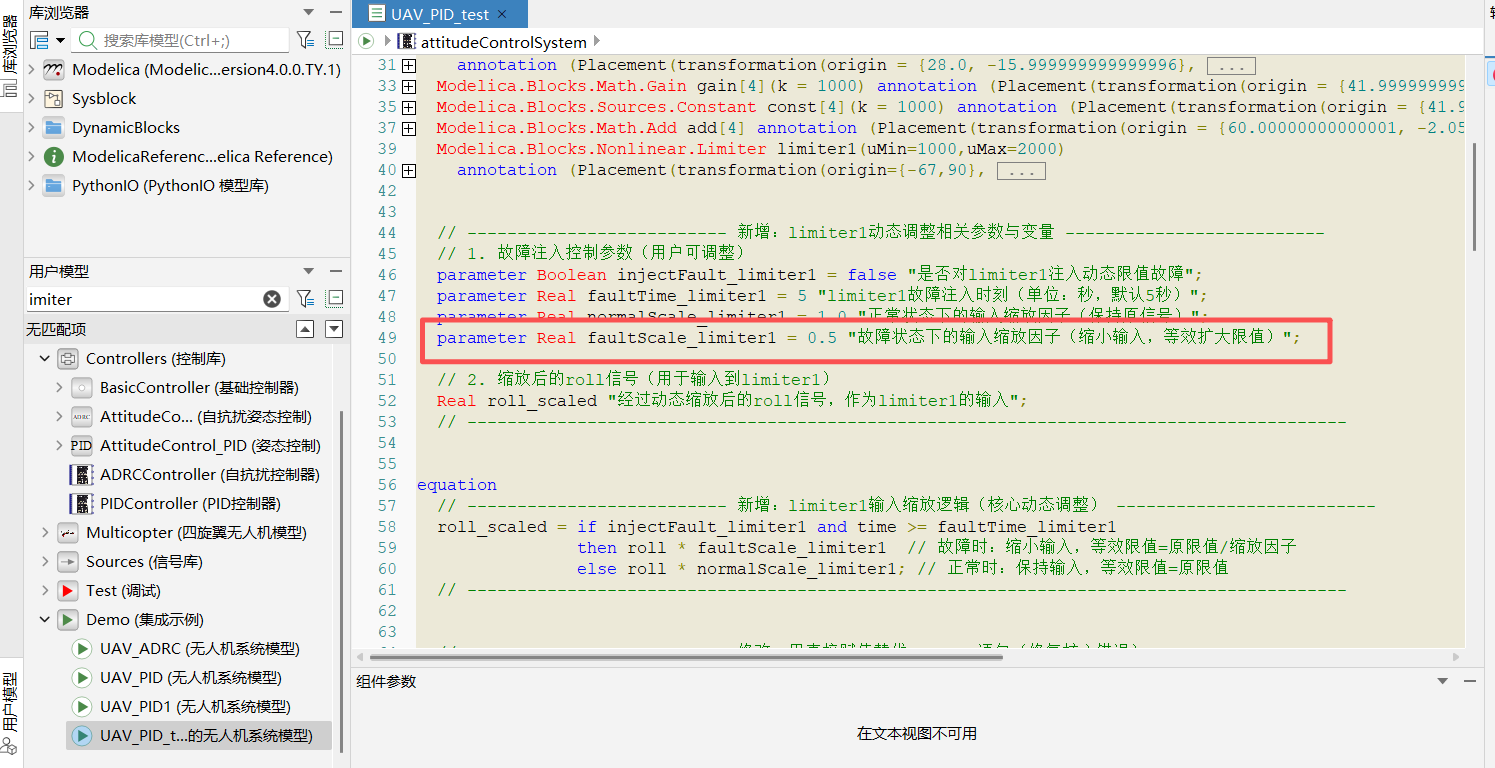Minimize the library browser panel
Viewport: 1495px width, 768px height.
point(336,12)
